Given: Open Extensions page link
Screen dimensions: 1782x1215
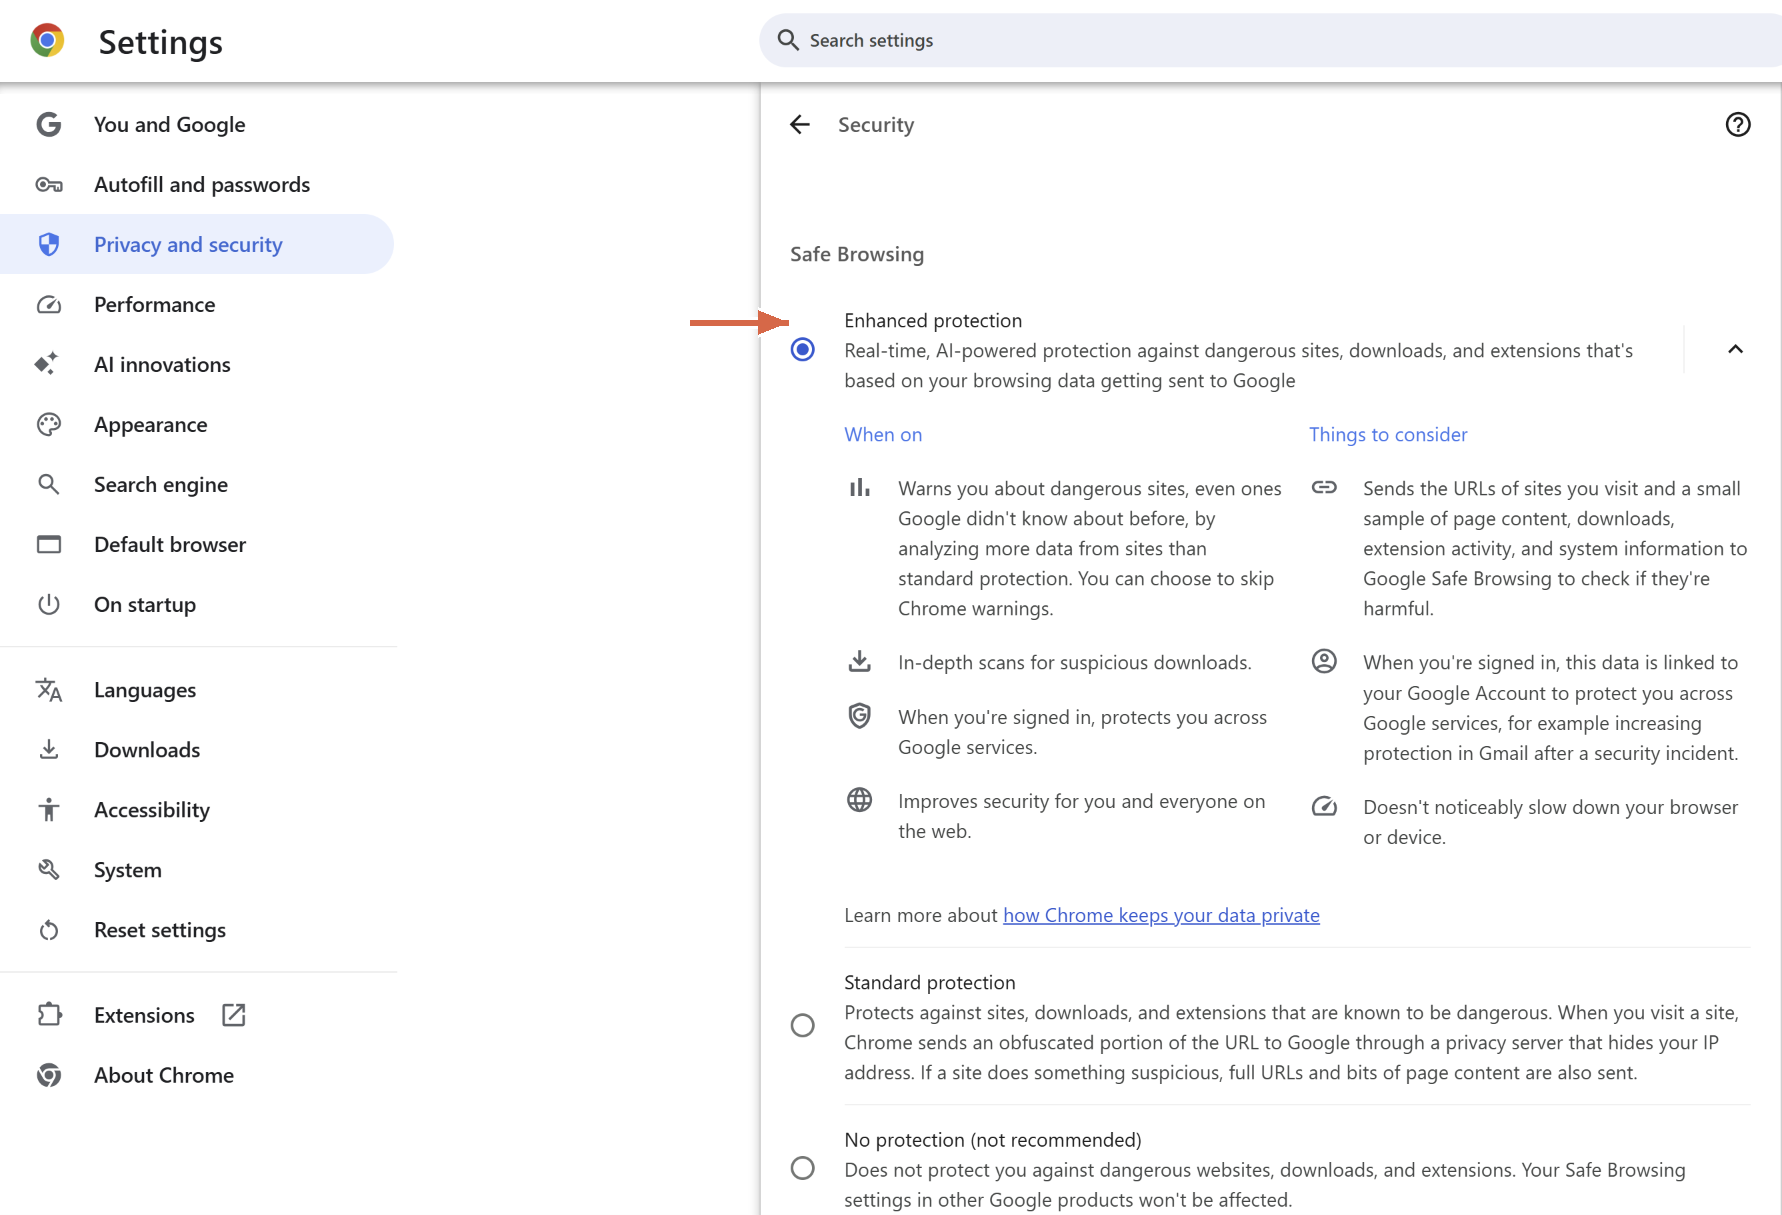Looking at the screenshot, I should coord(197,1015).
